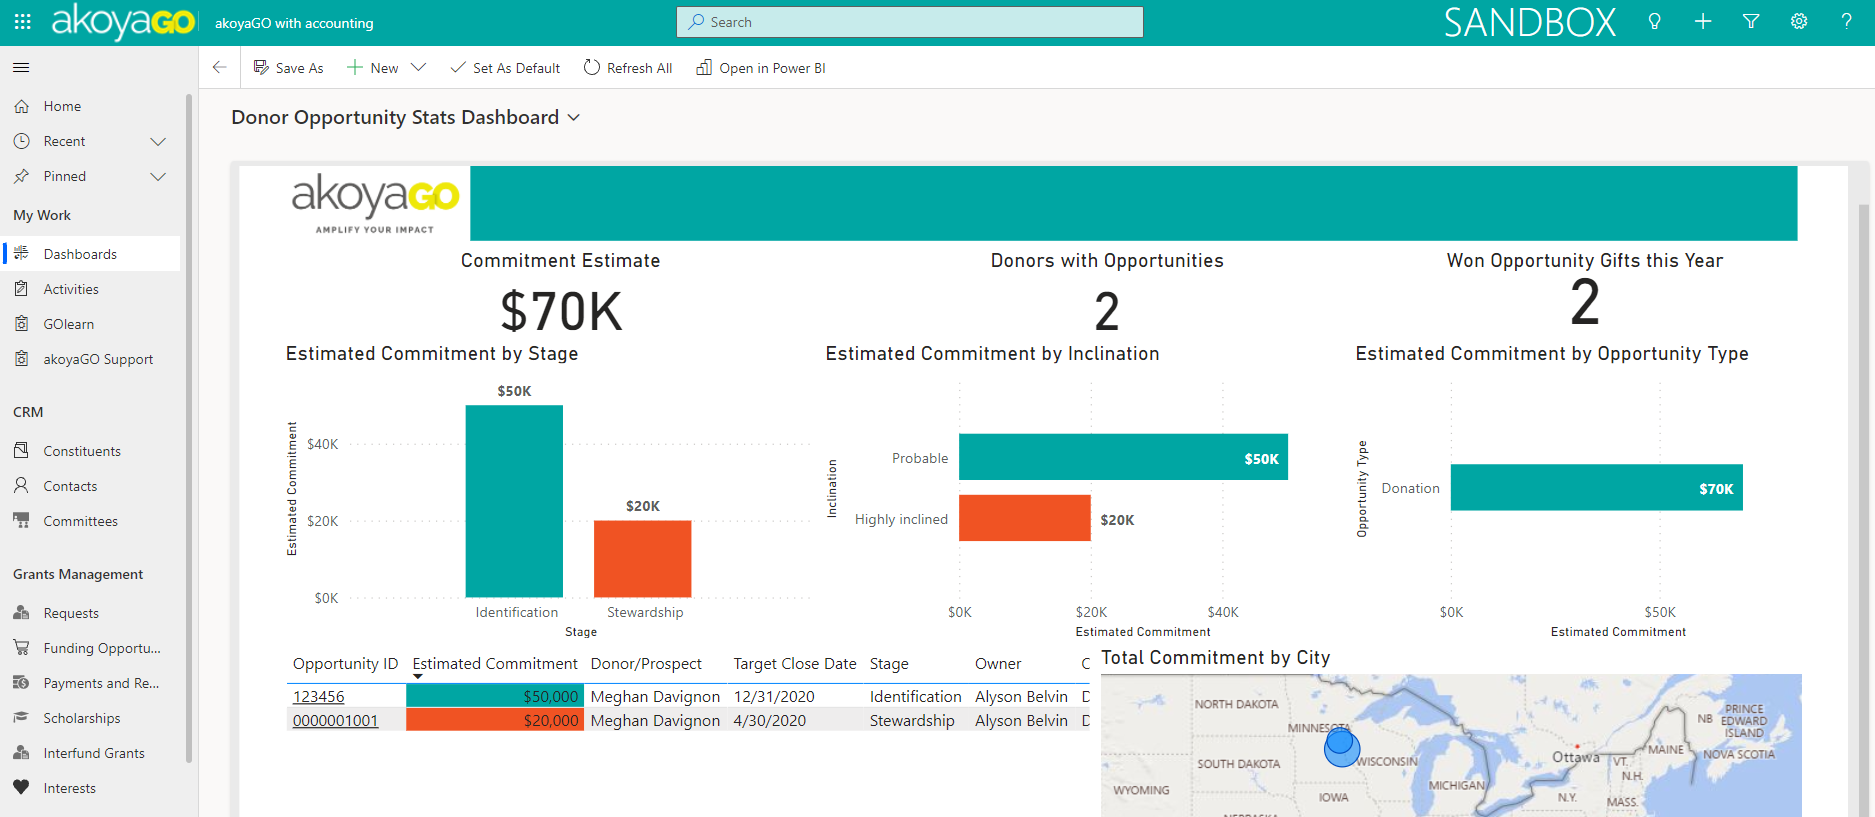Select the teal Identification bar
The width and height of the screenshot is (1875, 817).
coord(514,501)
